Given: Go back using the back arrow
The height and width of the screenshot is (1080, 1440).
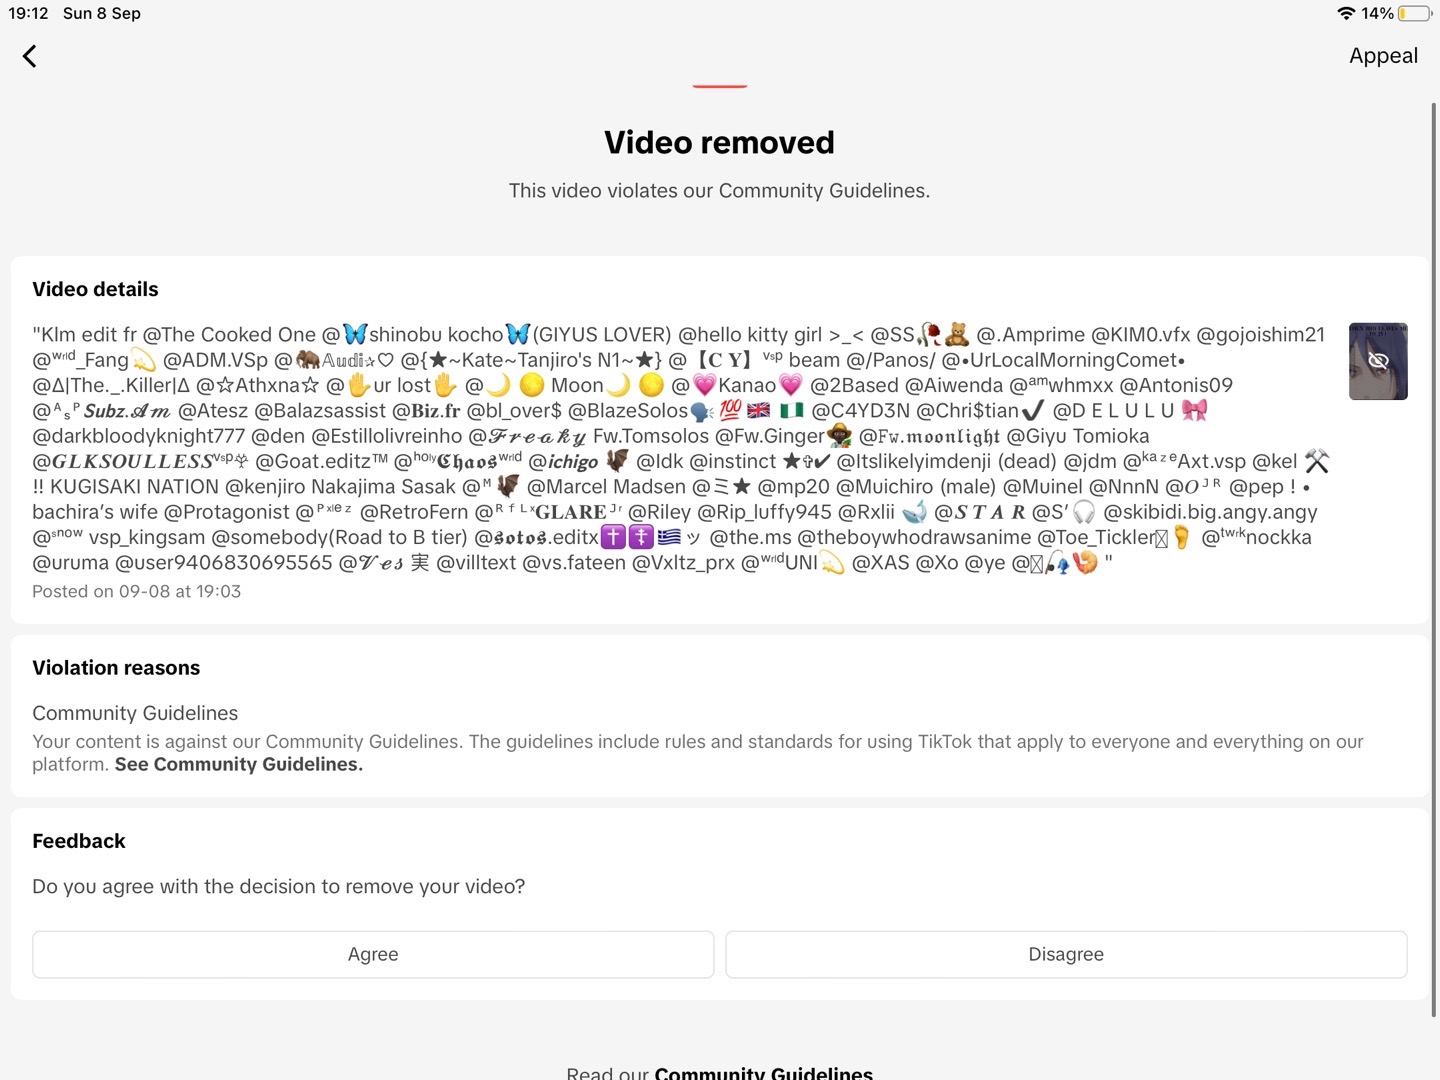Looking at the screenshot, I should coord(30,56).
